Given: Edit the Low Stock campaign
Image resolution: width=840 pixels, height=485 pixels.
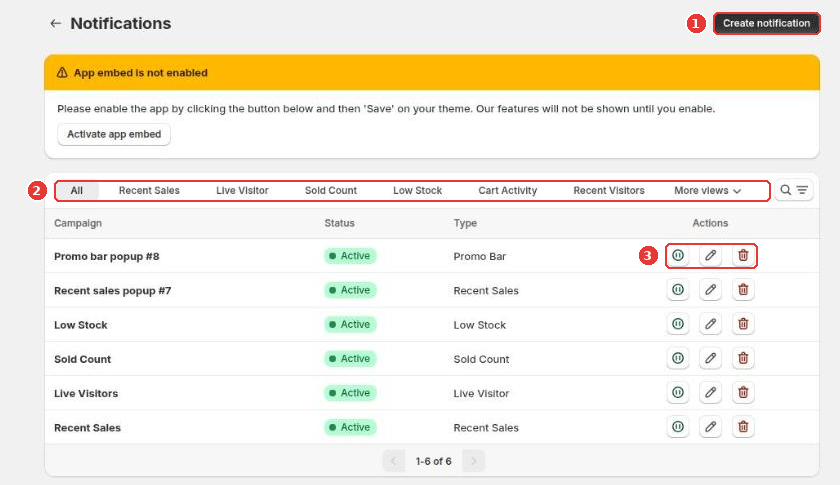Looking at the screenshot, I should point(710,324).
